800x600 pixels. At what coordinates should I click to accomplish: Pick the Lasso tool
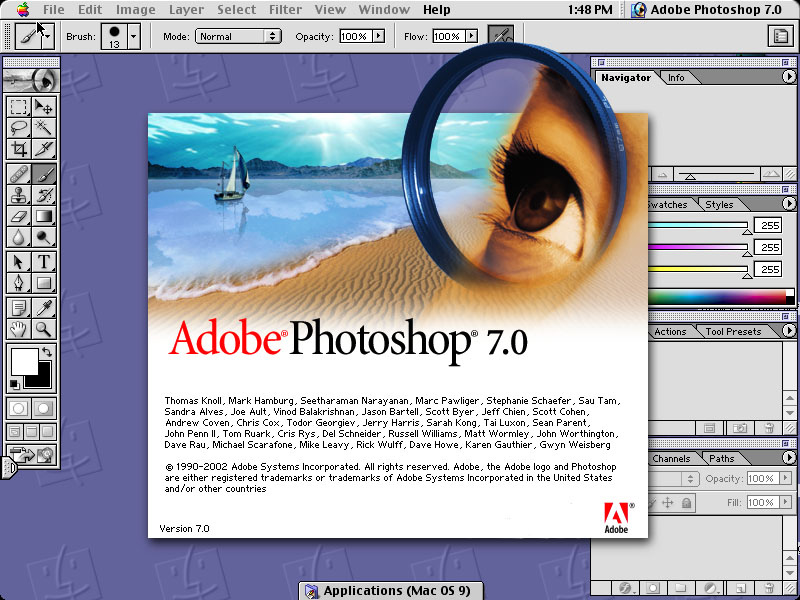(18, 127)
